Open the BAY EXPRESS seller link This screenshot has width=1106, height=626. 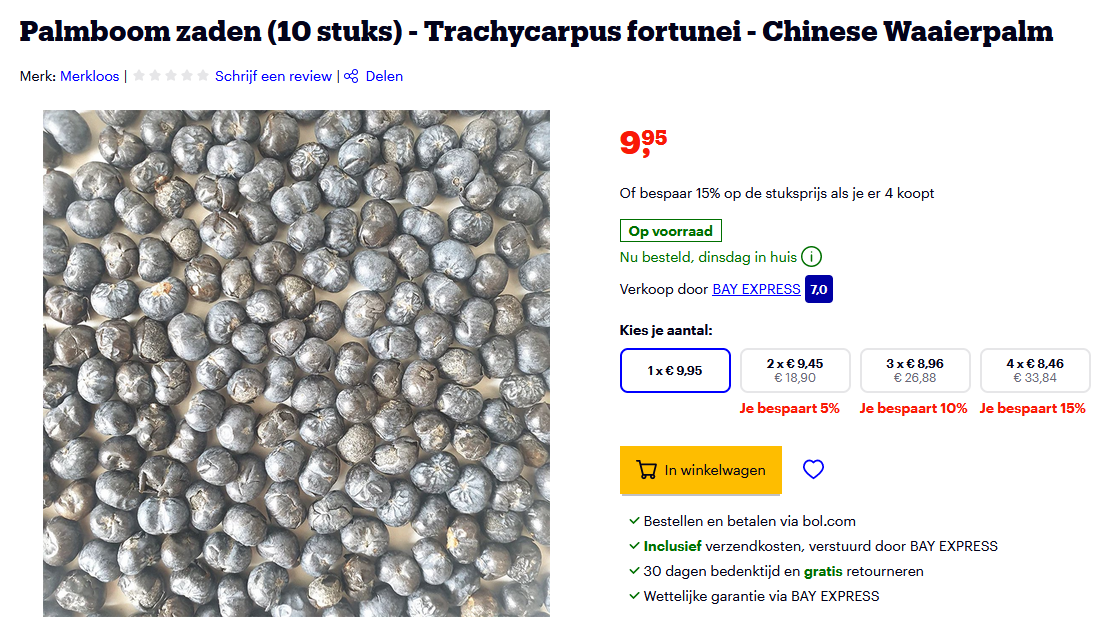point(756,289)
